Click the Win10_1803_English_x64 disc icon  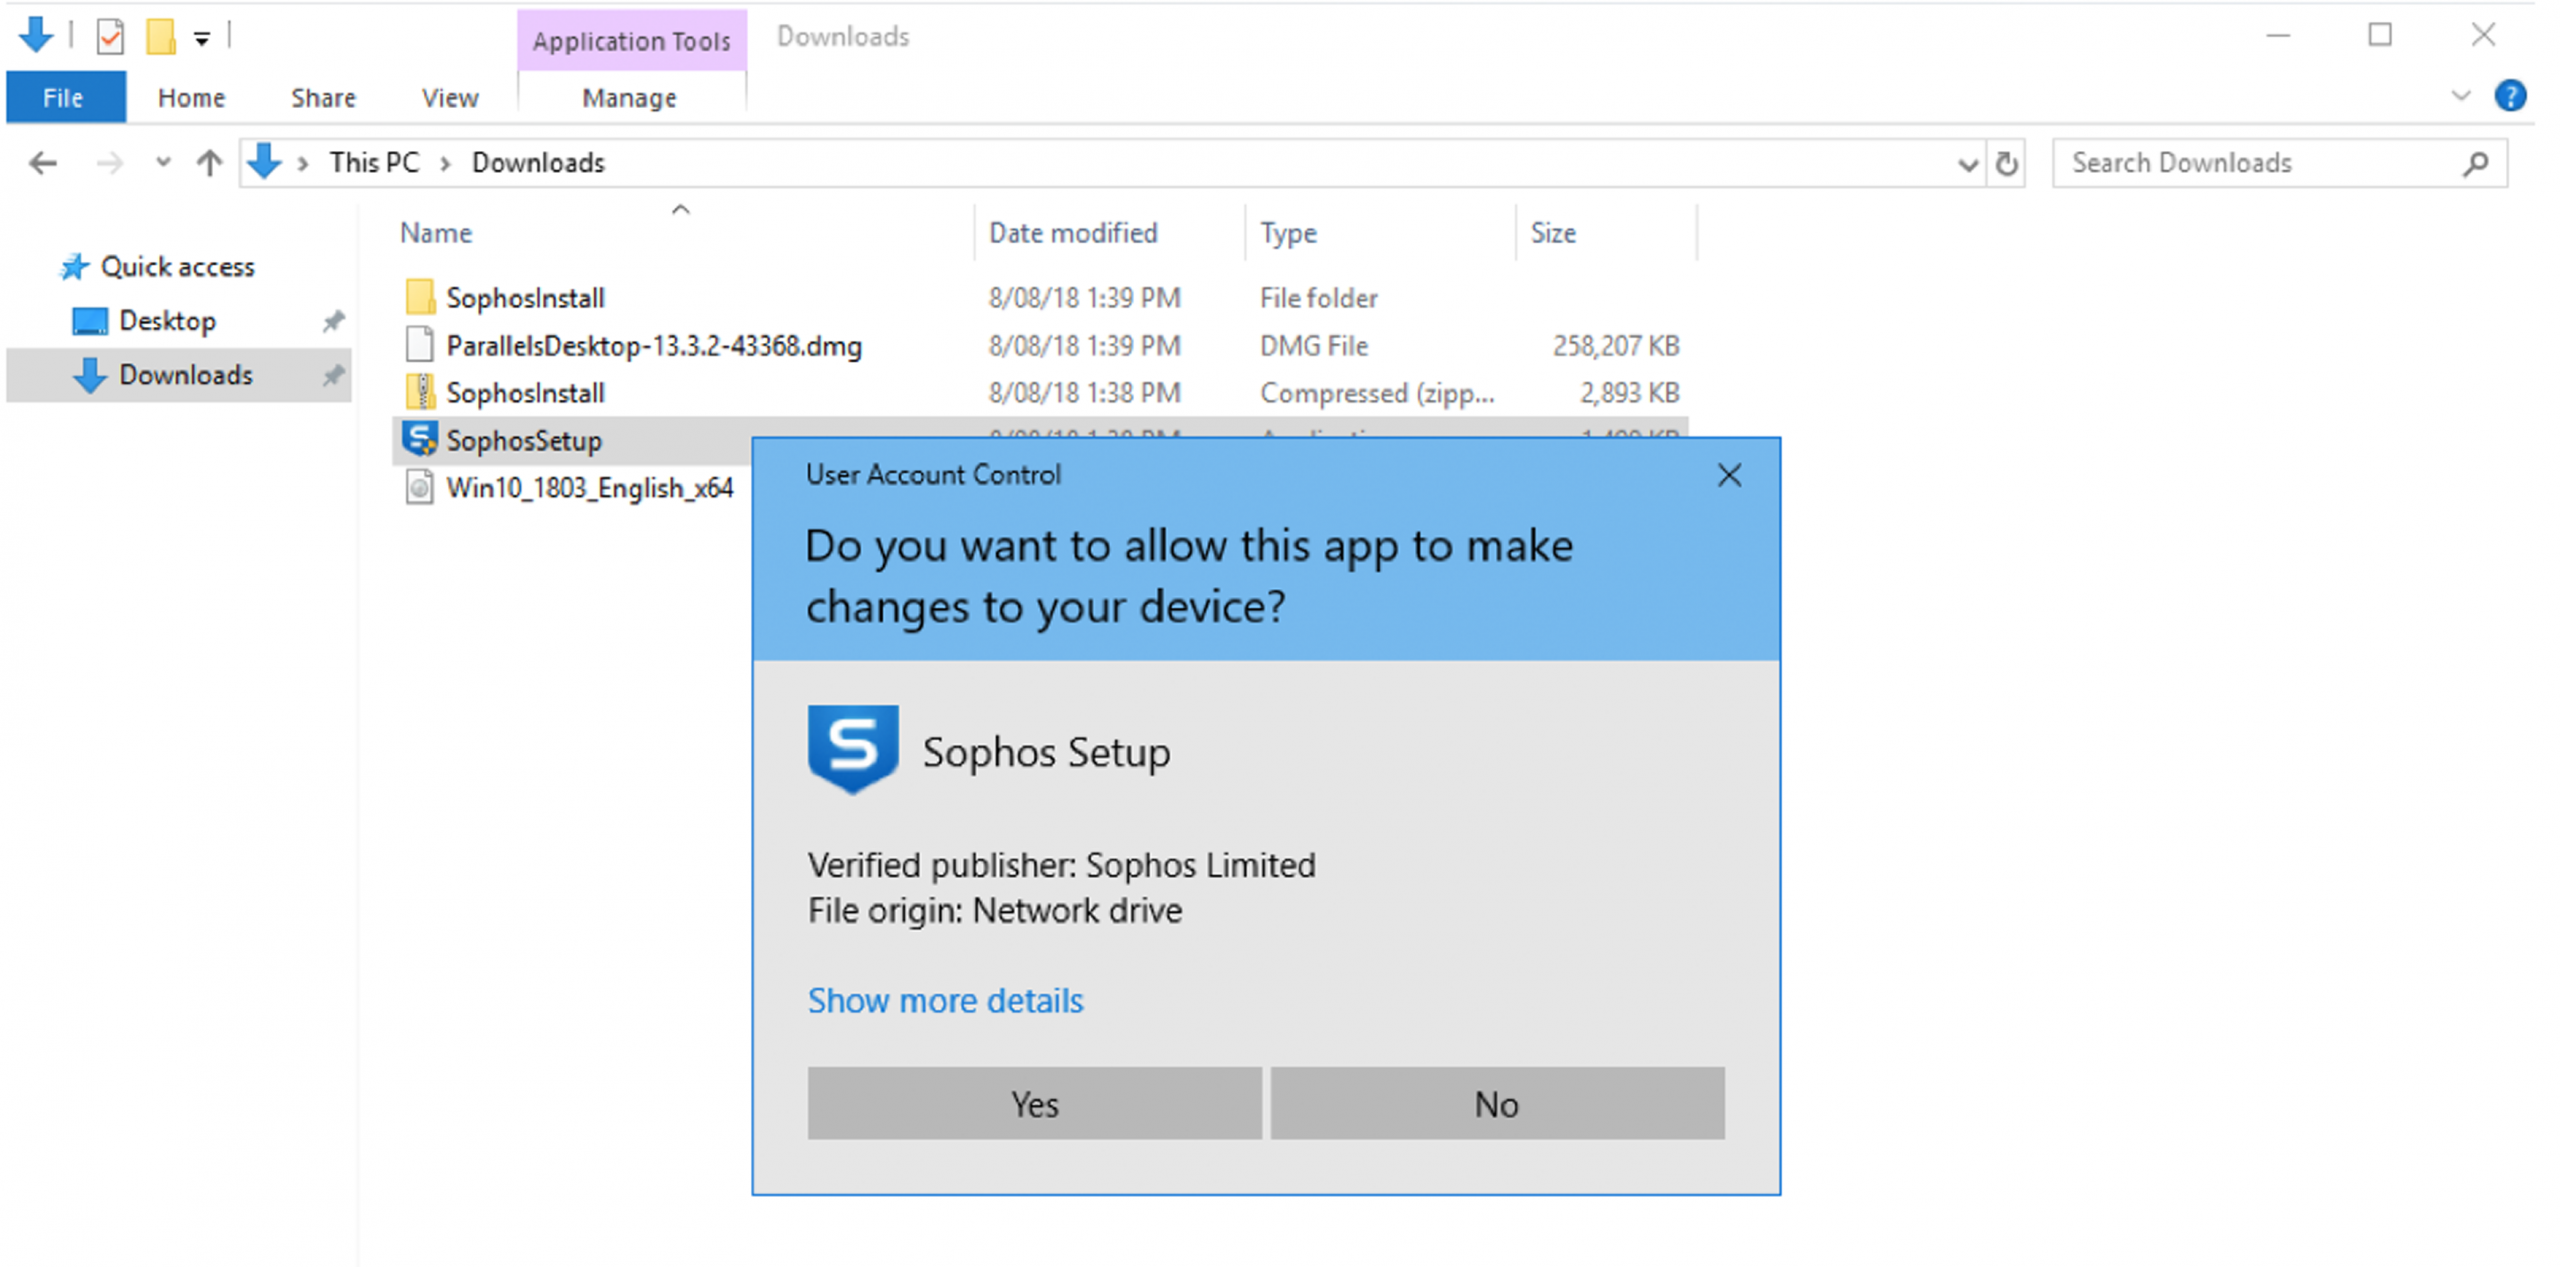(x=420, y=488)
